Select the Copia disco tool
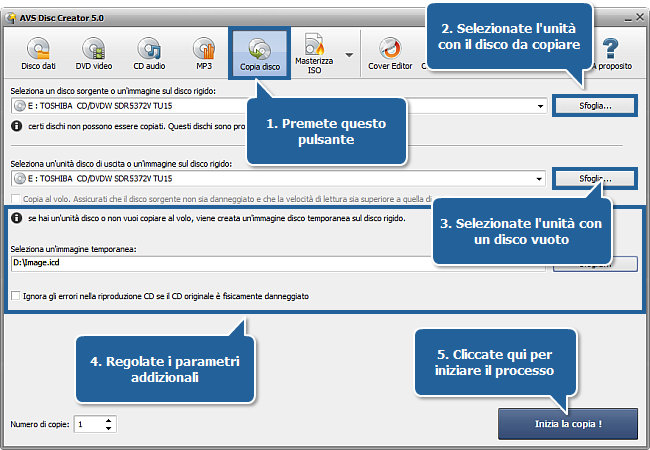The width and height of the screenshot is (650, 450). click(x=260, y=54)
